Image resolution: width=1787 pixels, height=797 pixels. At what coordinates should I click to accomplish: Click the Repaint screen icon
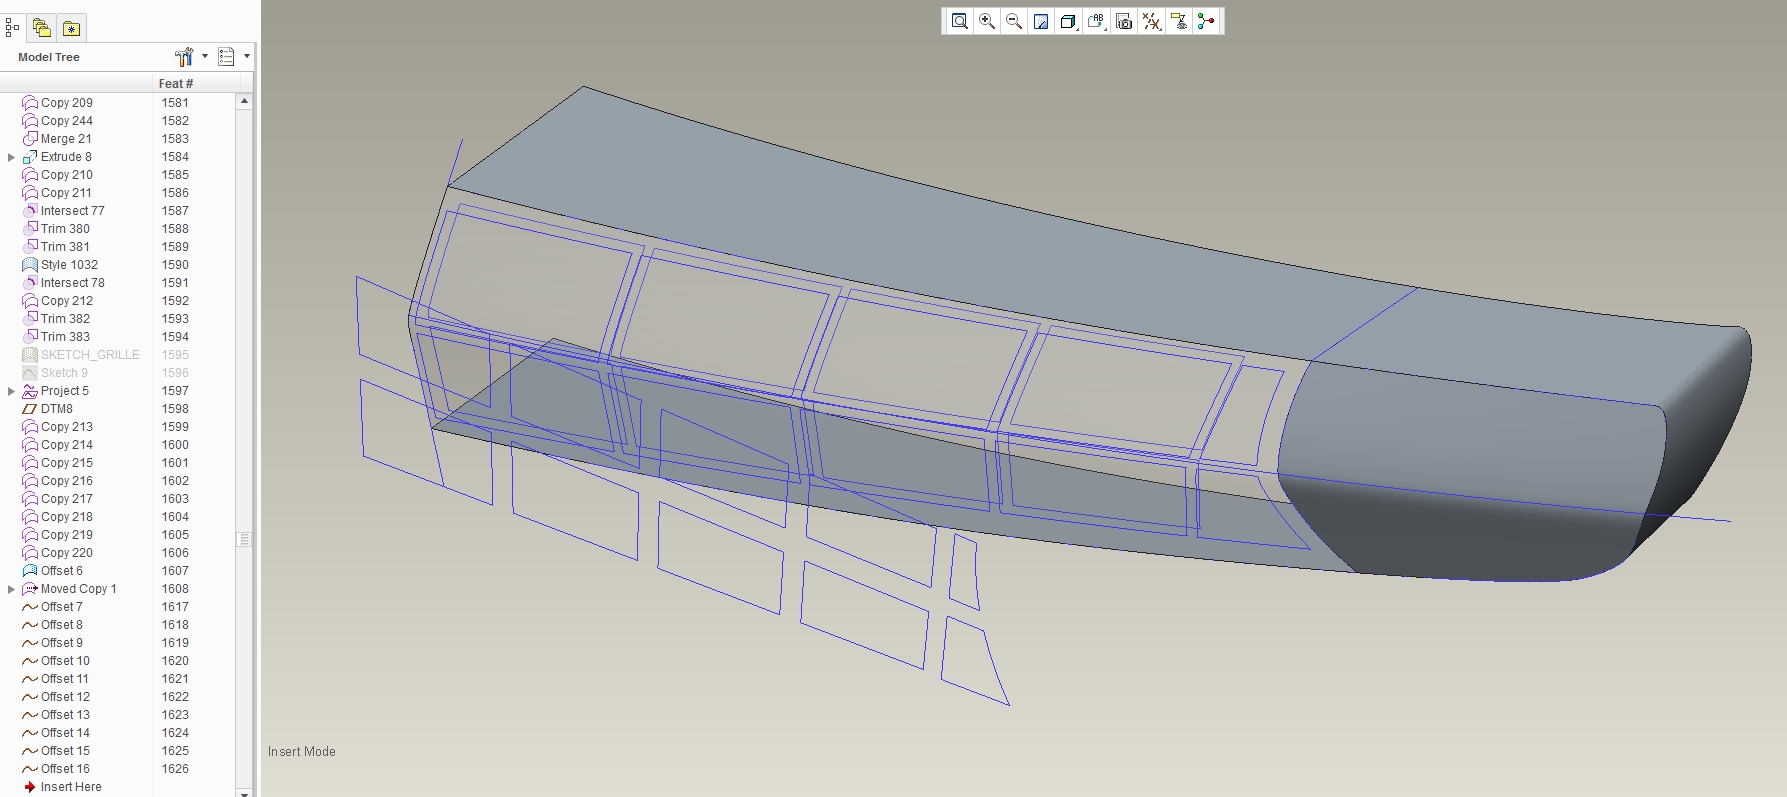pyautogui.click(x=1041, y=21)
